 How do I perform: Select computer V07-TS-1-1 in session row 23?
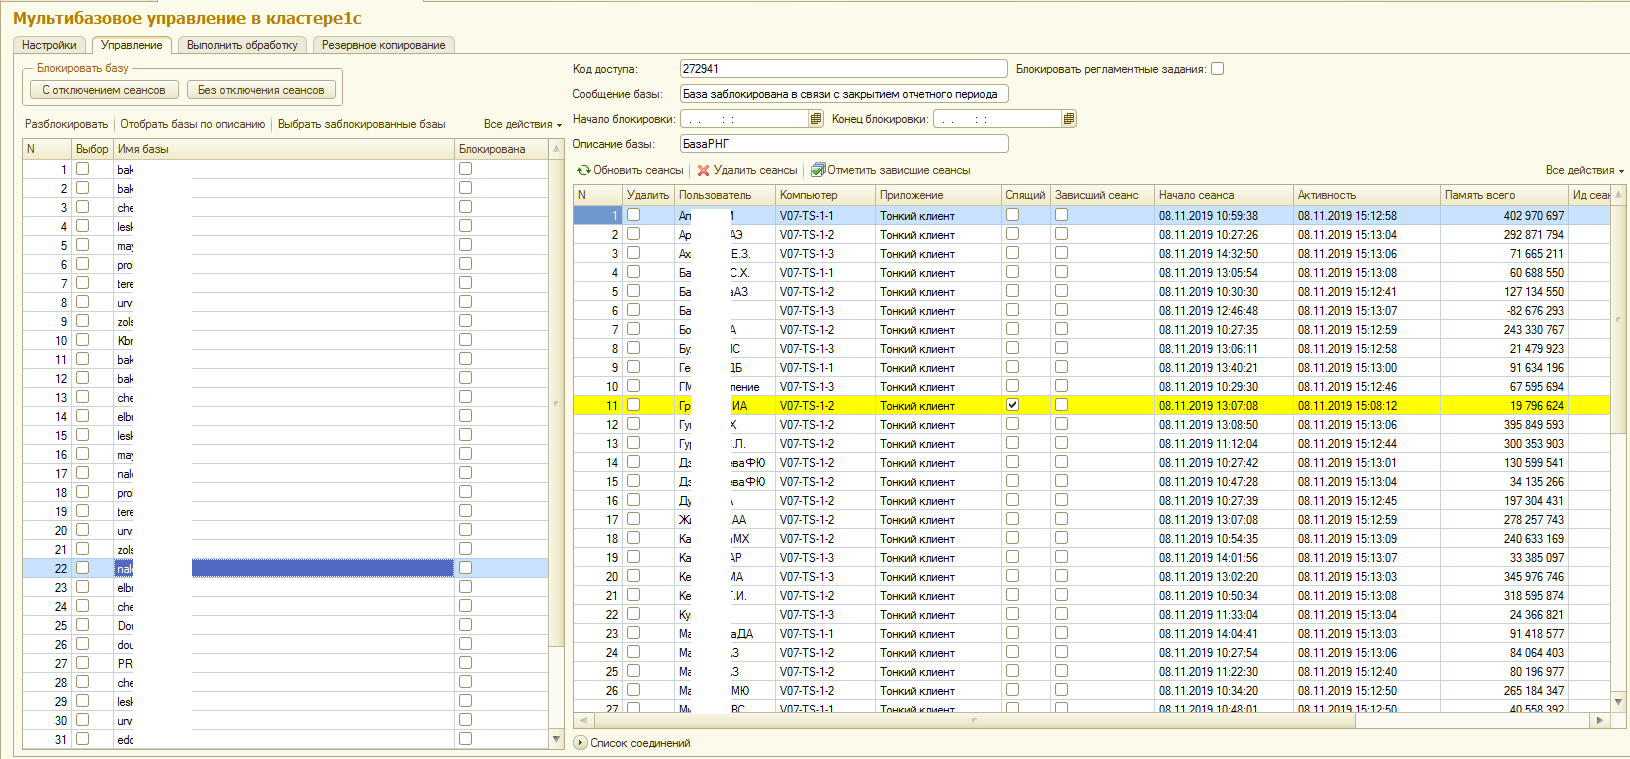[826, 633]
